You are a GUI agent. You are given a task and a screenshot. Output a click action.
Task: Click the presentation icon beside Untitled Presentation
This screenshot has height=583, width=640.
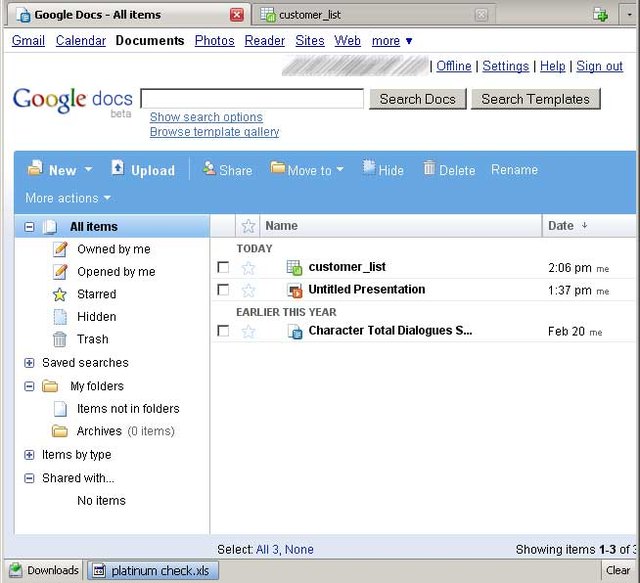tap(294, 290)
